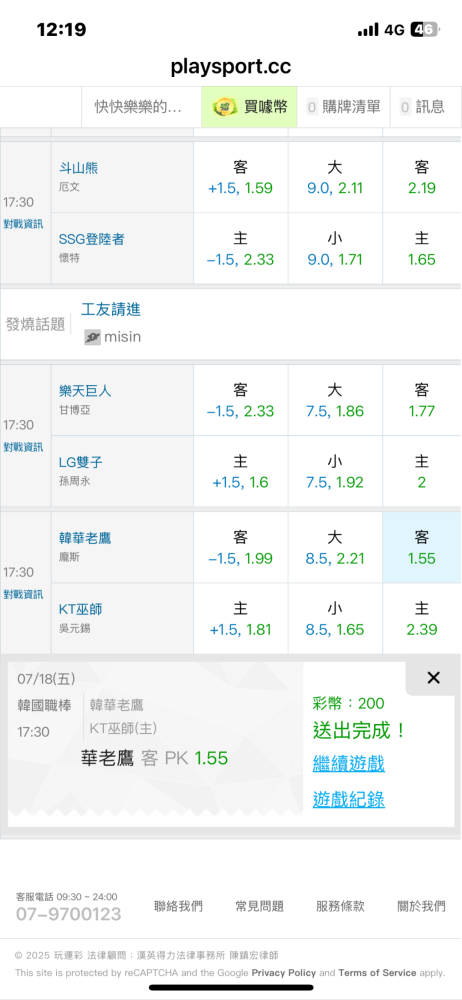Tap the battery indicator icon
Viewport: 462px width, 1000px height.
pos(424,29)
